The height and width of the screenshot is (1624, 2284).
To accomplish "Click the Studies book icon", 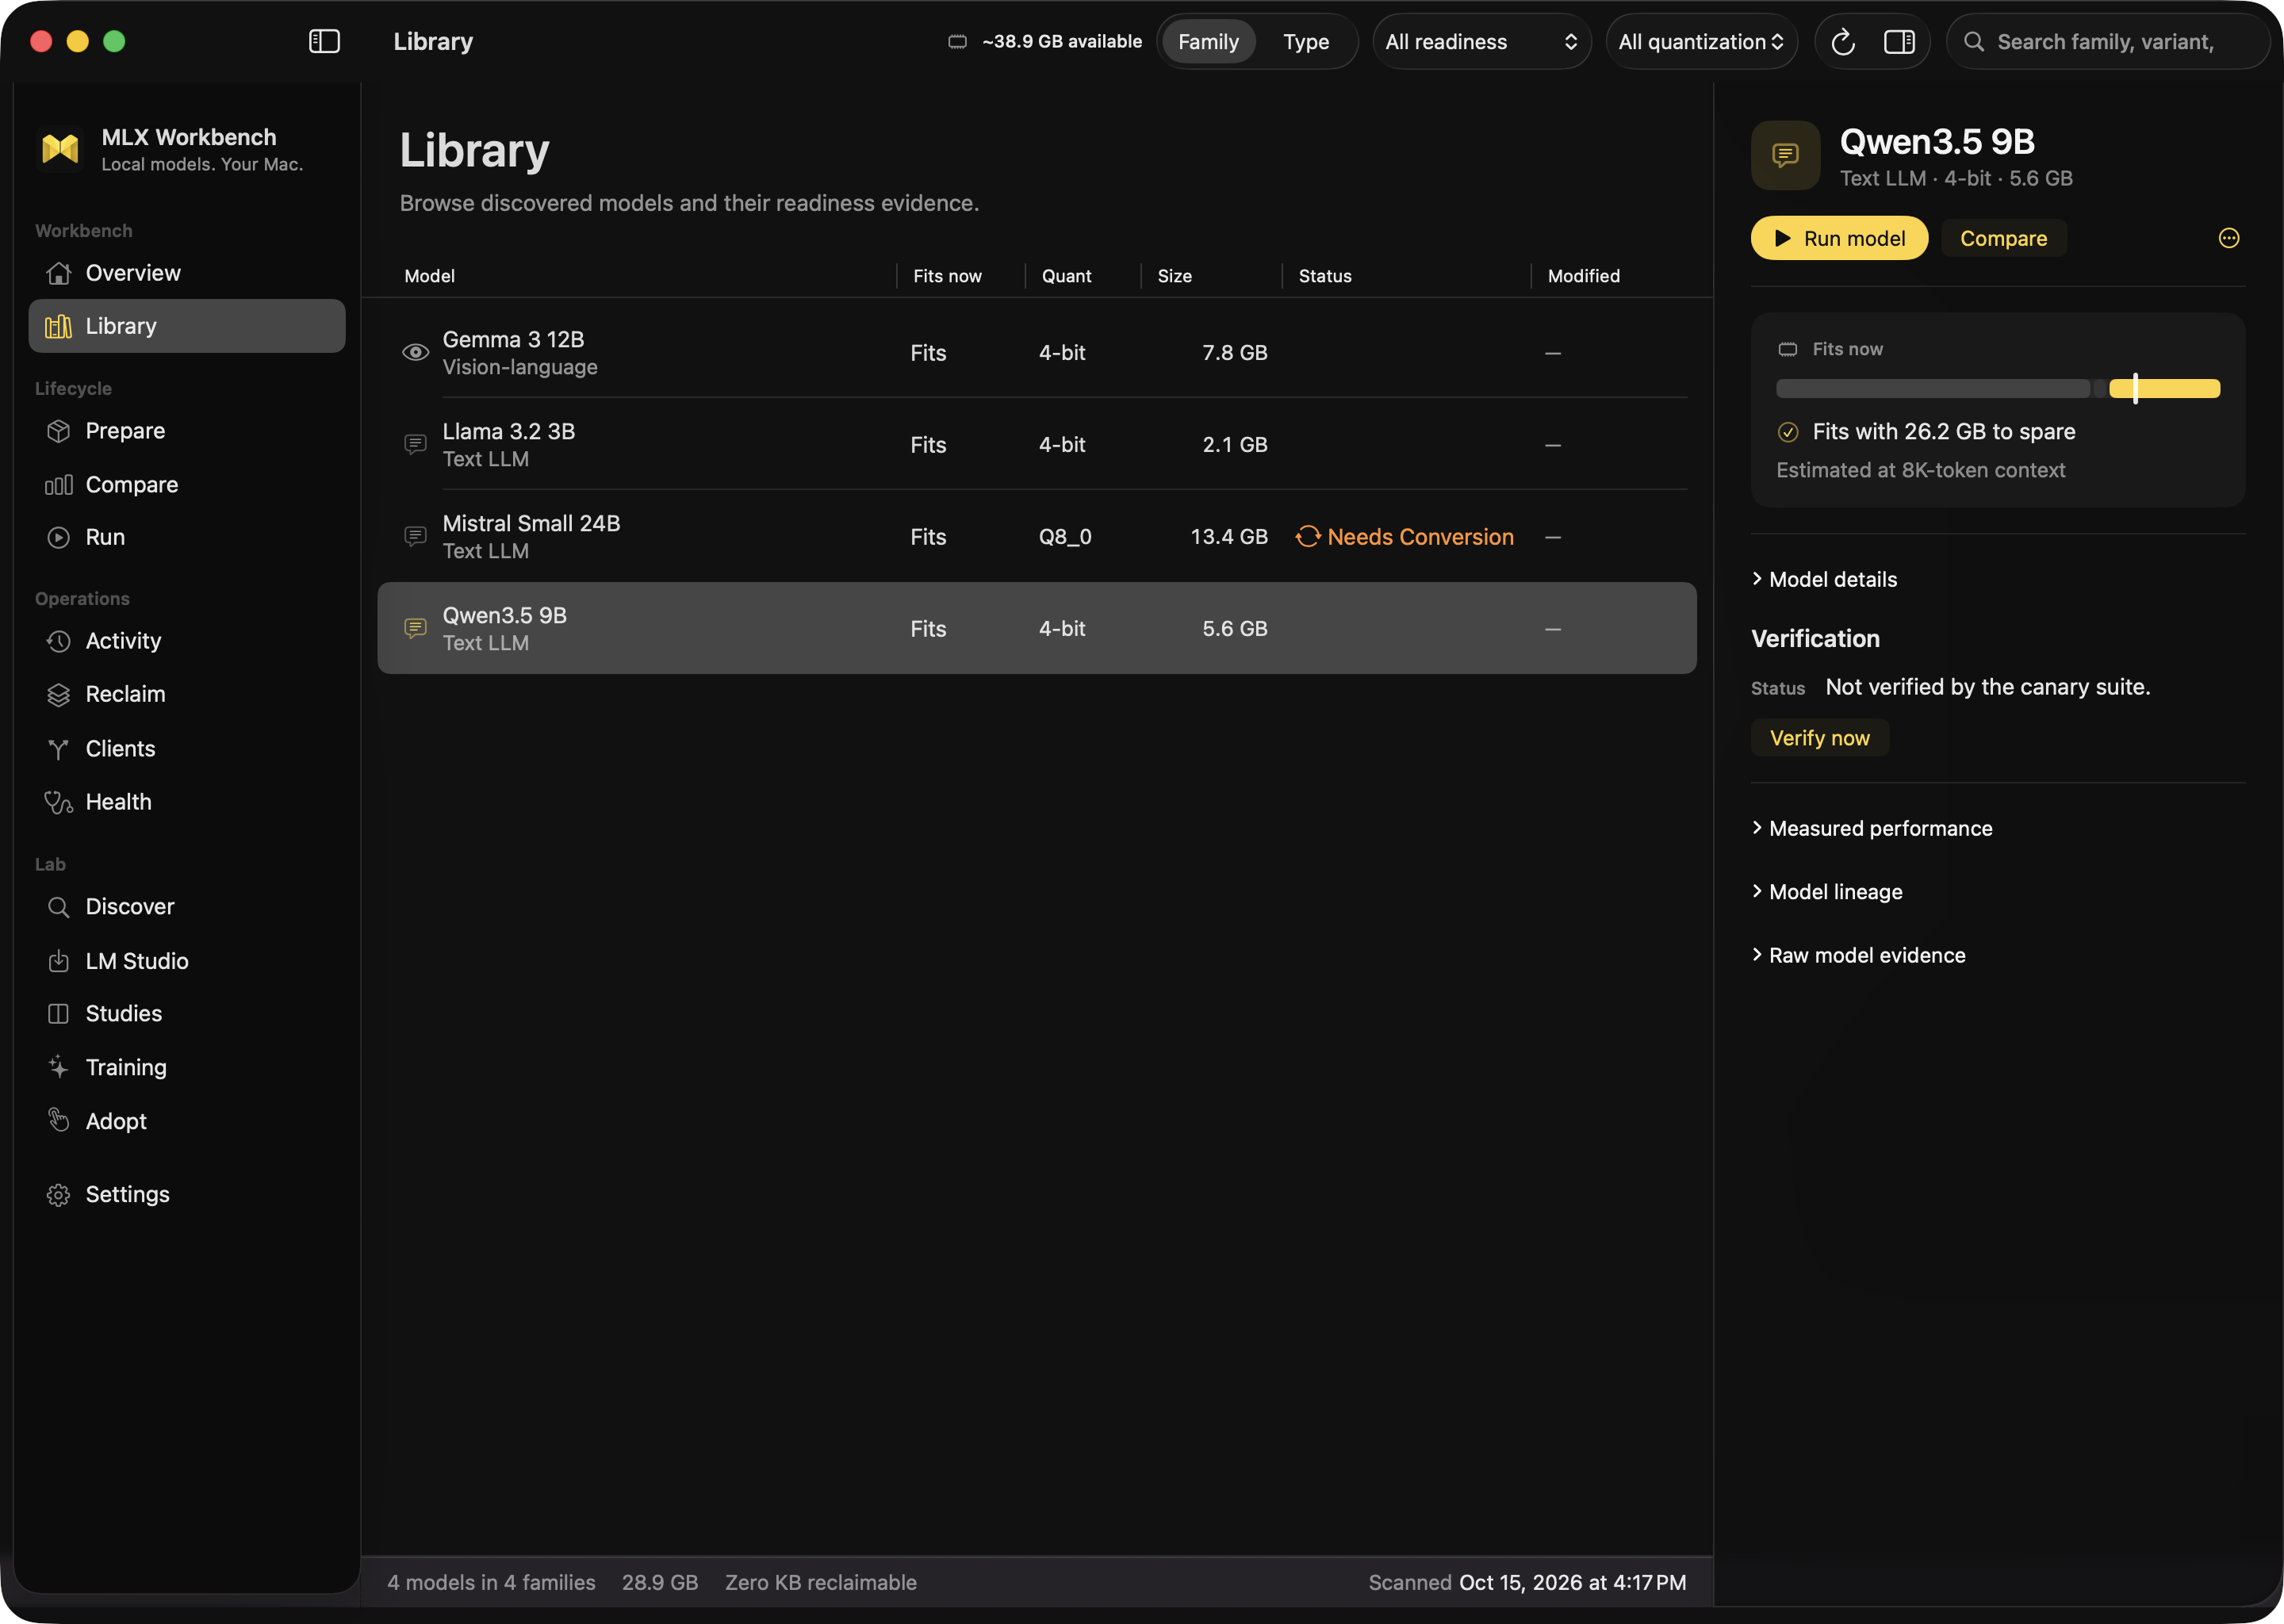I will [x=59, y=1014].
